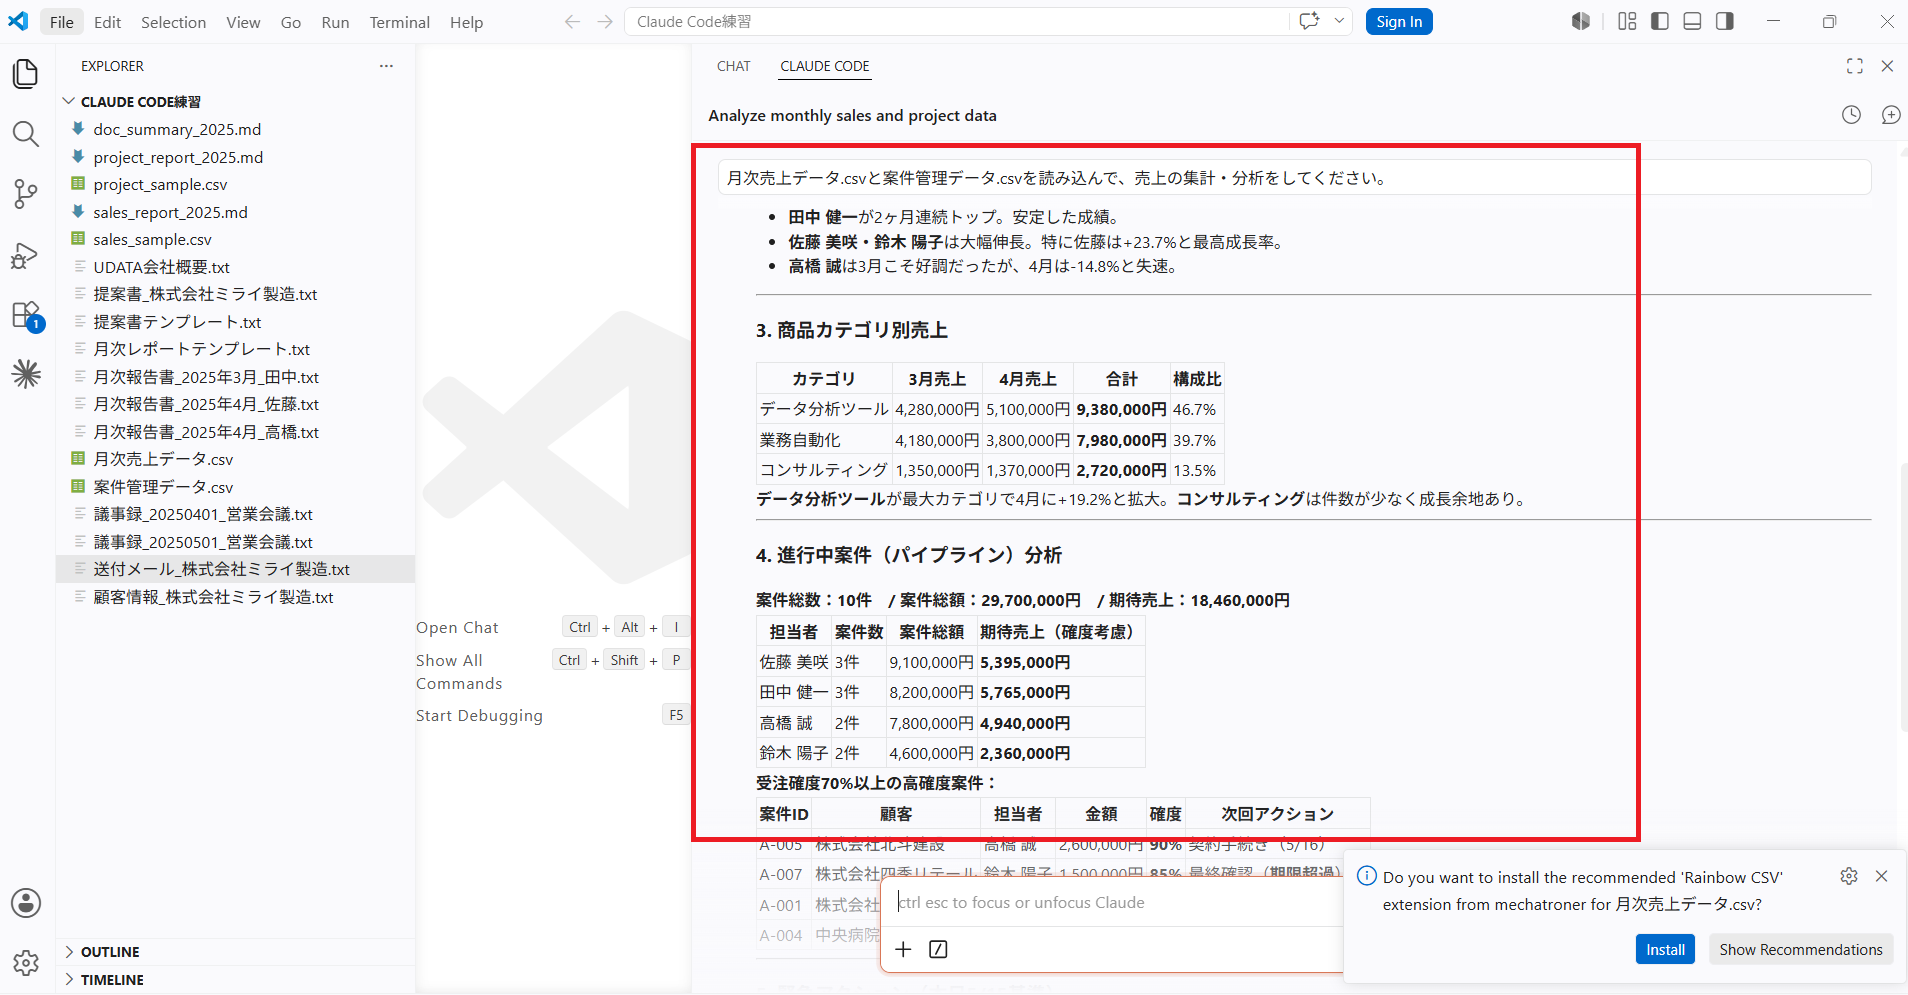This screenshot has height=995, width=1908.
Task: Open the chat icon beside command center
Action: click(1309, 21)
